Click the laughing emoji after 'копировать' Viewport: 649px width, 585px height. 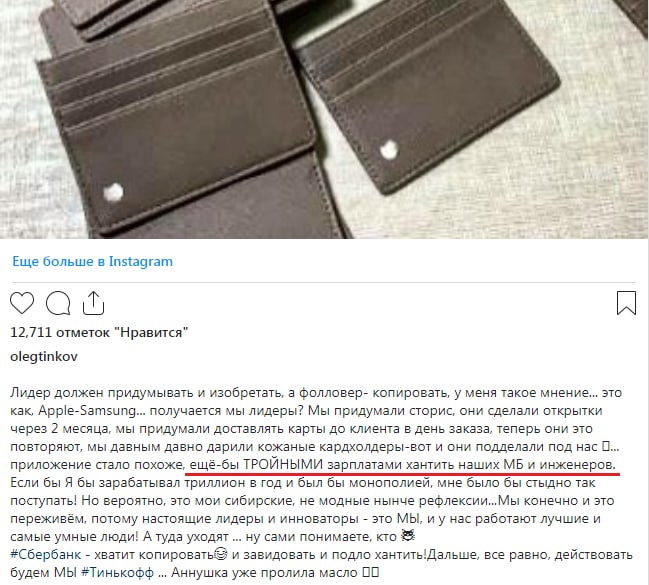pyautogui.click(x=220, y=554)
